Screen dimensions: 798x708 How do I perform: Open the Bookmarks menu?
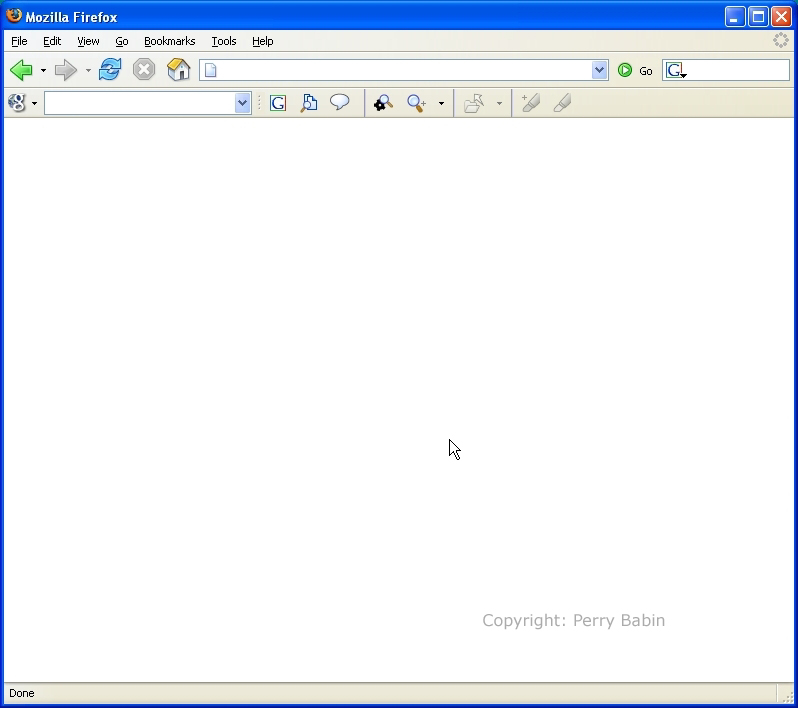[169, 41]
